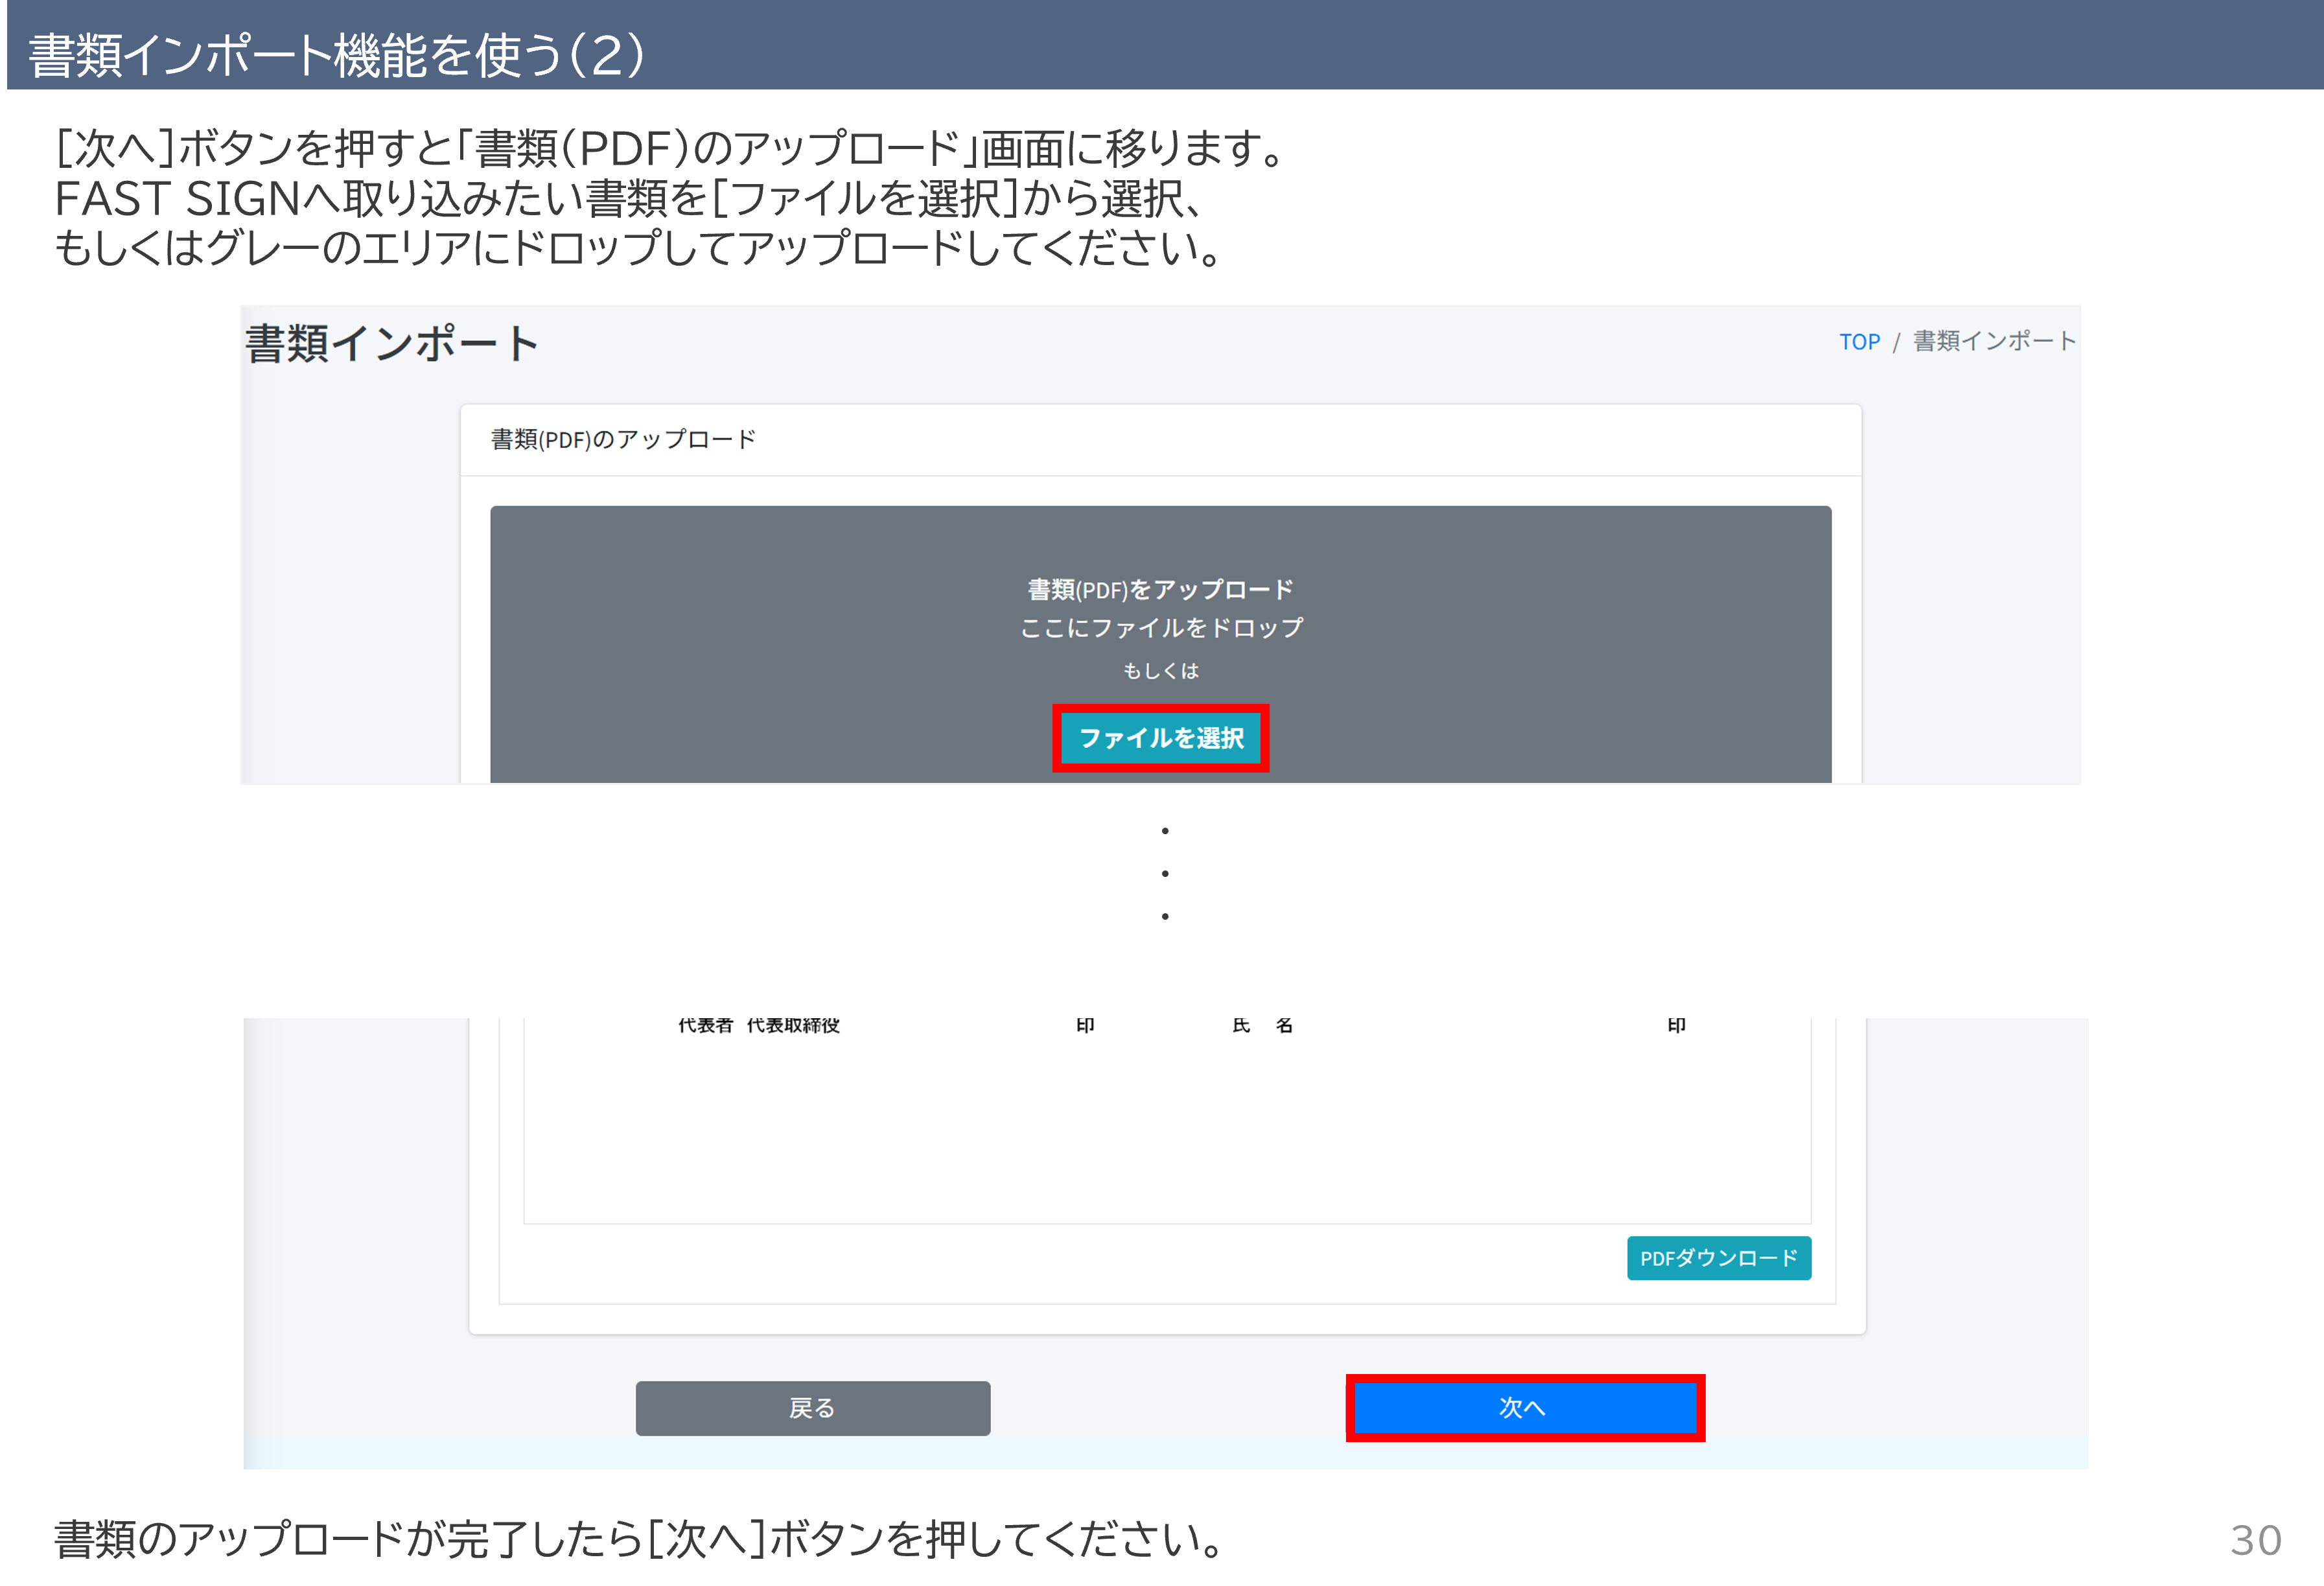2324x1586 pixels.
Task: Click the rightmost 印 mark in the preview
Action: coord(1676,1026)
